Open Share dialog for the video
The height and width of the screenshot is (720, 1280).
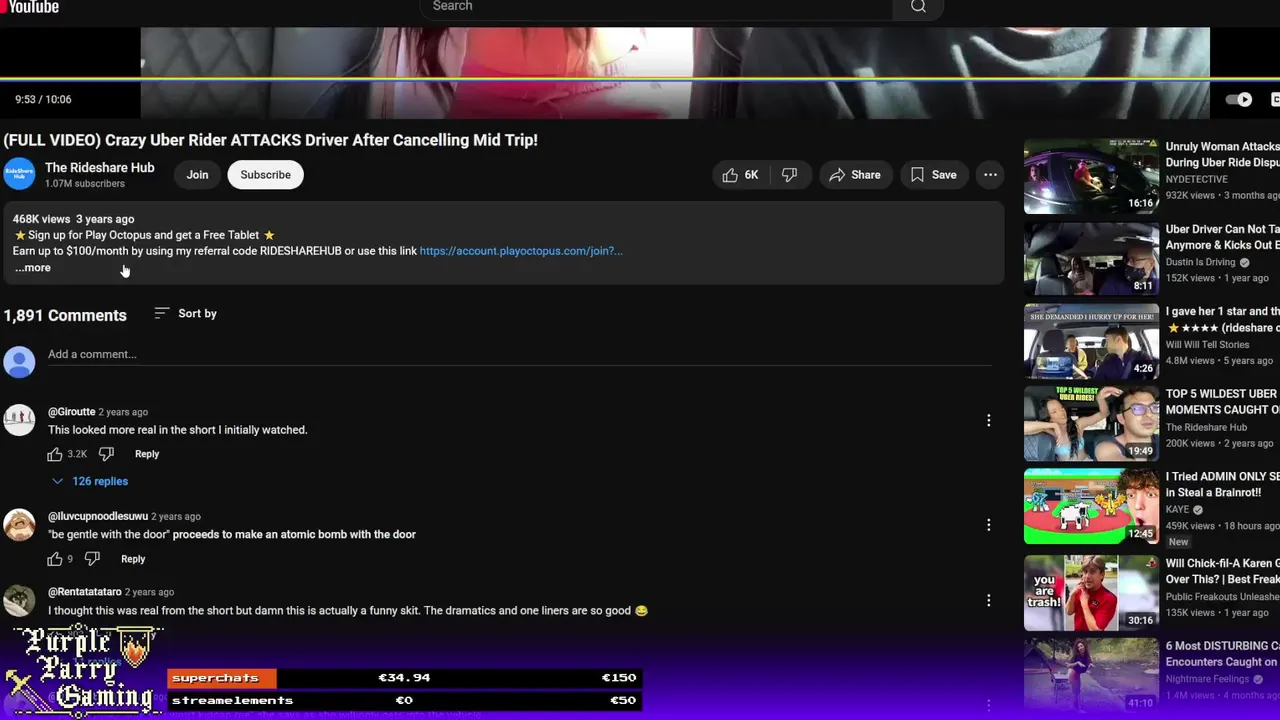(855, 175)
